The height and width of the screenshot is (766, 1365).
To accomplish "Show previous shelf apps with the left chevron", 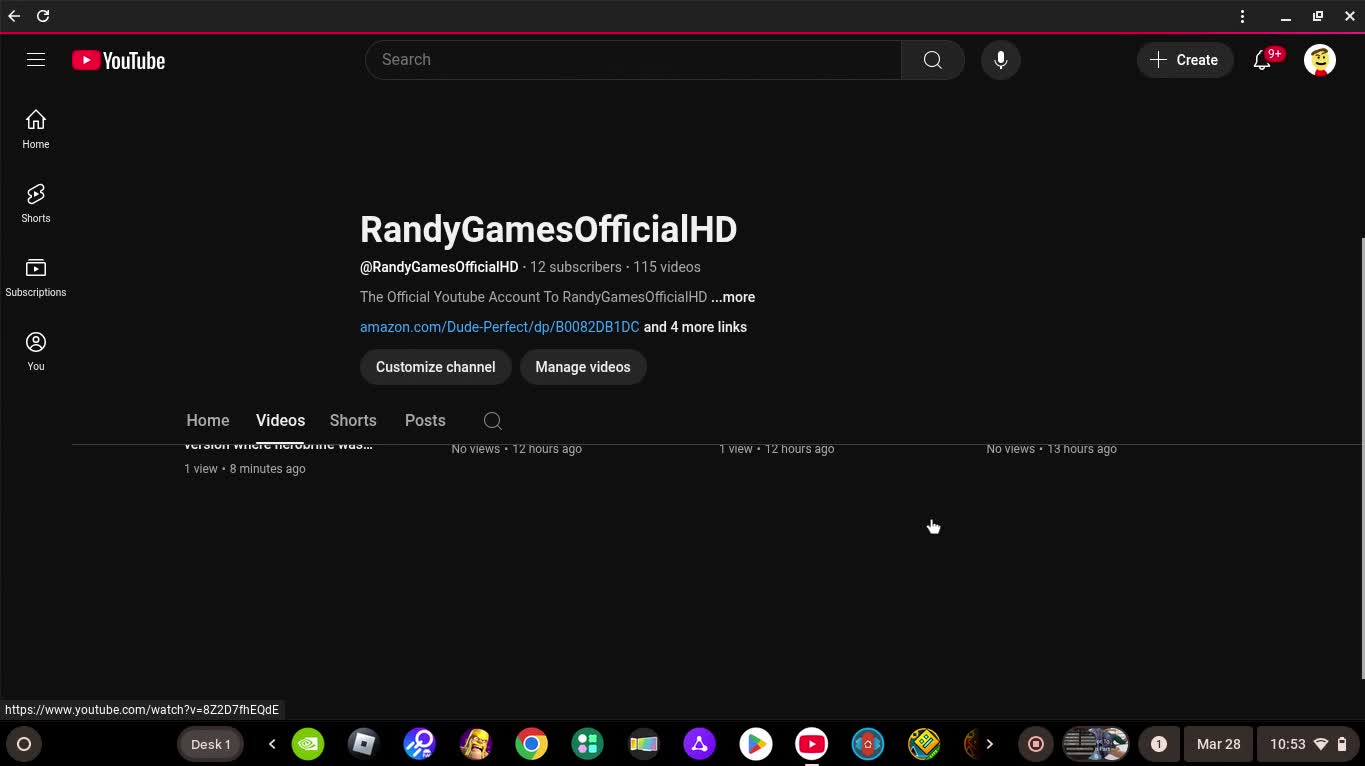I will click(x=272, y=744).
